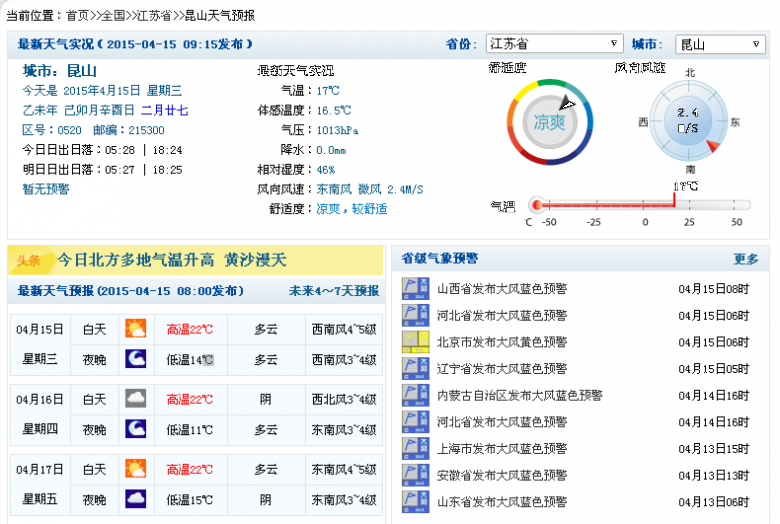This screenshot has width=780, height=524.
Task: Click the 凉爽 comfort gauge dial
Action: (550, 122)
